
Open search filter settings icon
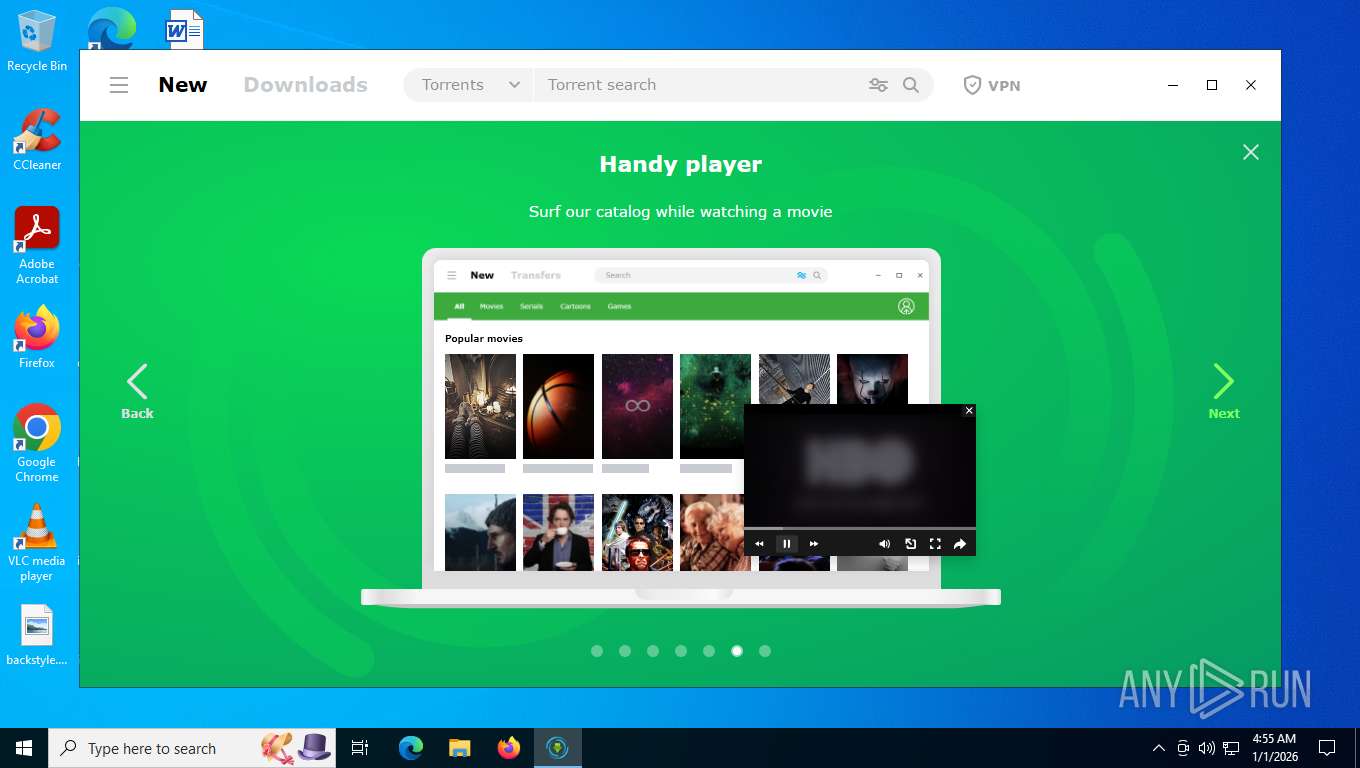[x=878, y=85]
